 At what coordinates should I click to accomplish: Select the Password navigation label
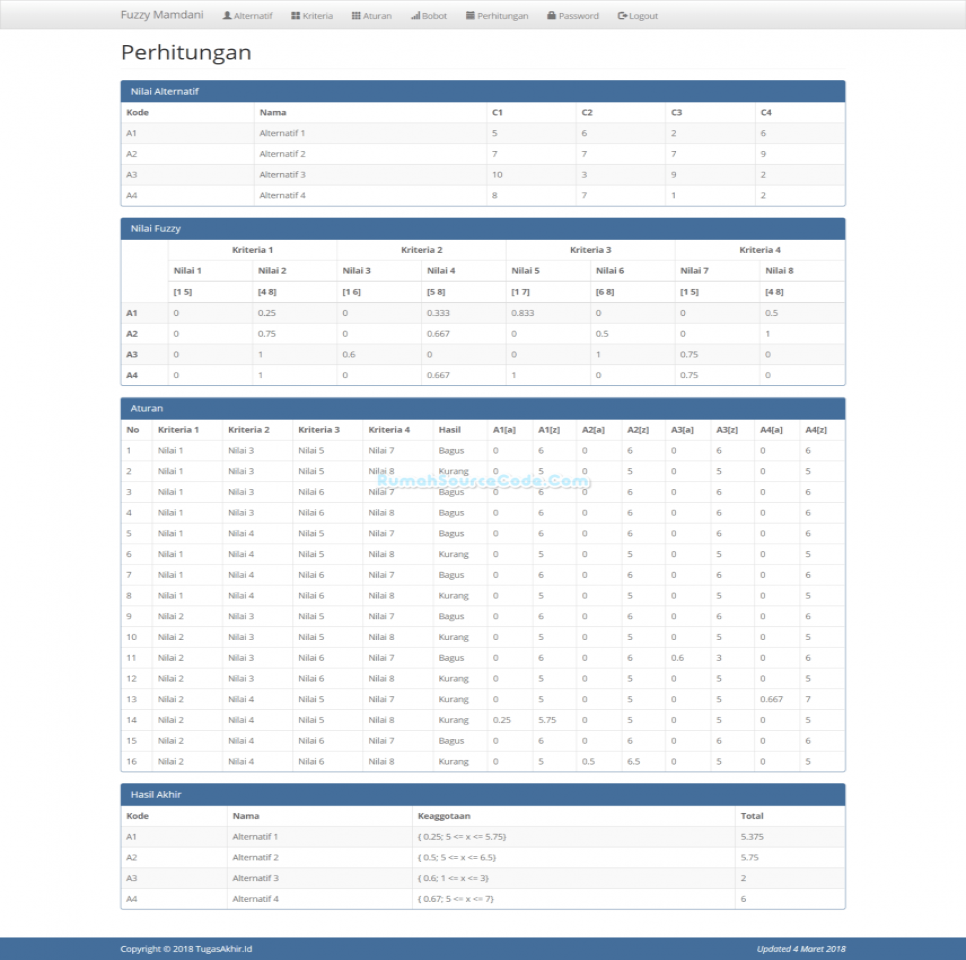point(578,16)
